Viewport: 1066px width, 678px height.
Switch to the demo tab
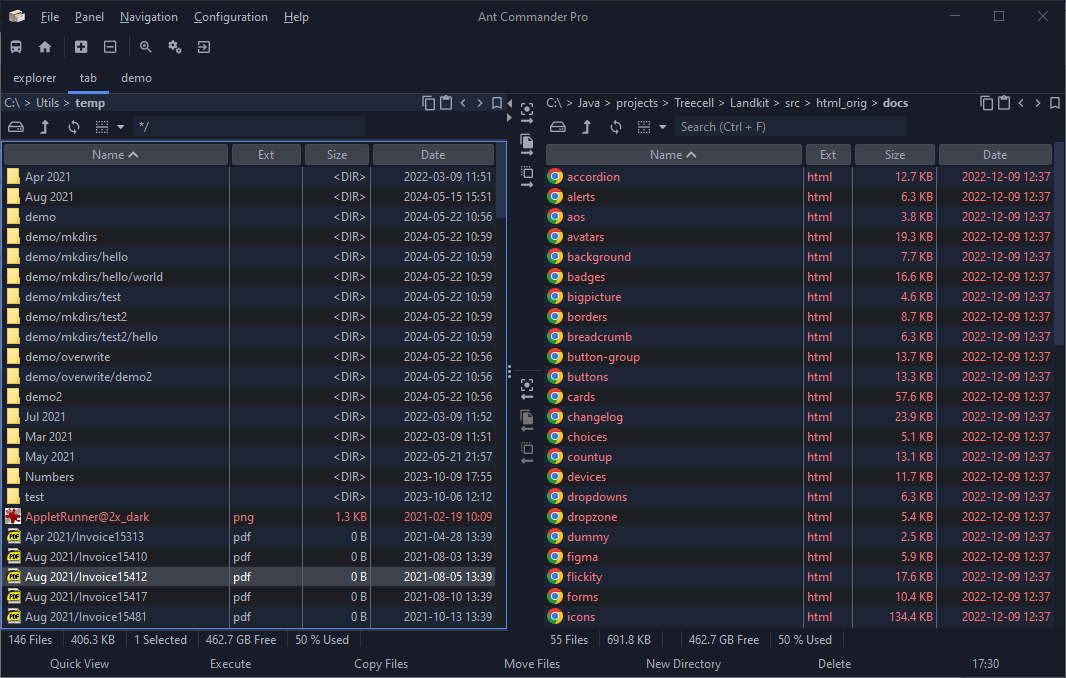[x=136, y=78]
